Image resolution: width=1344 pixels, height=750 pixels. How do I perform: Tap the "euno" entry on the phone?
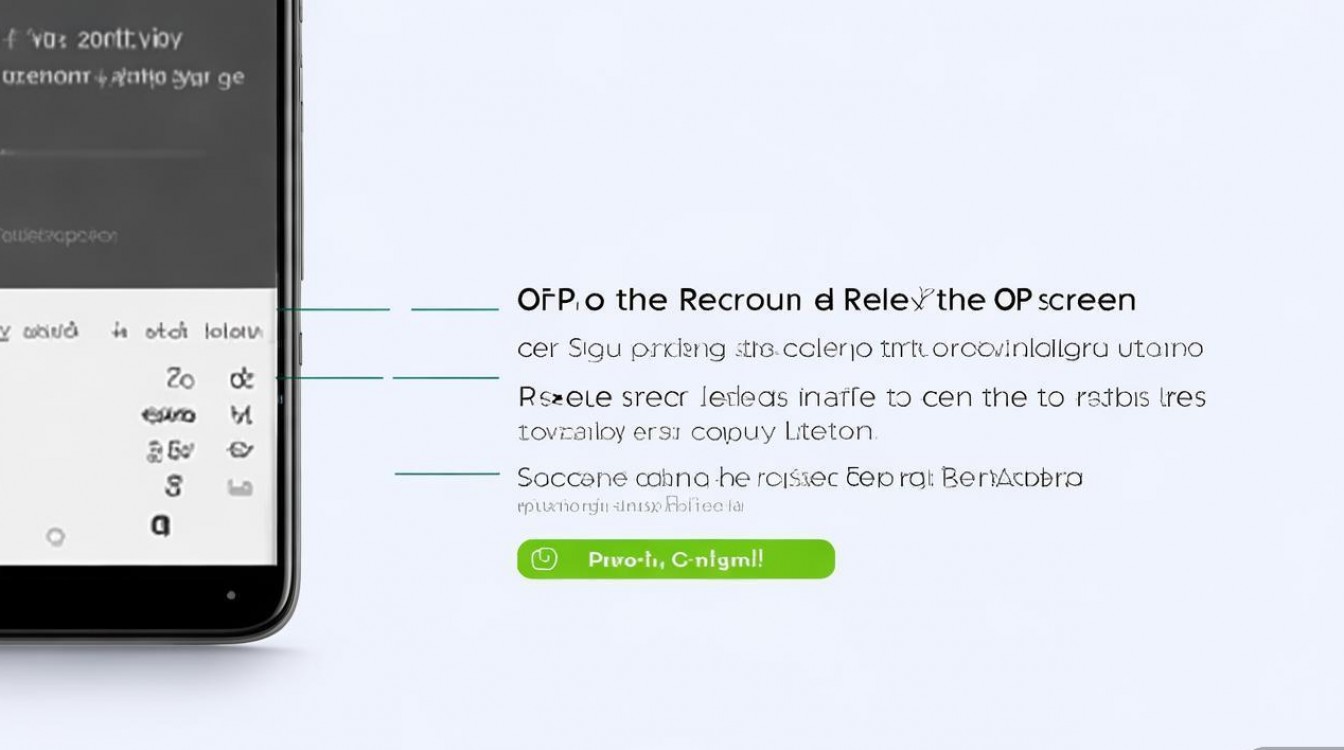click(169, 415)
